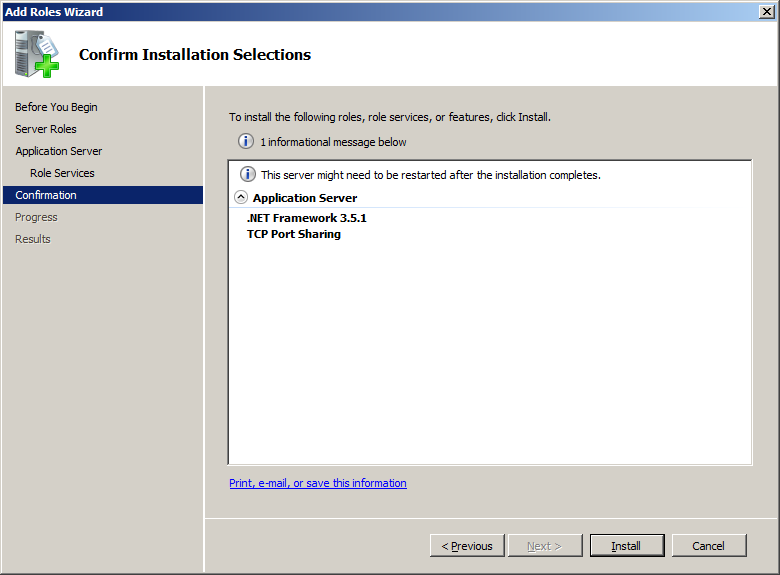Open the Server Roles step

(x=46, y=129)
